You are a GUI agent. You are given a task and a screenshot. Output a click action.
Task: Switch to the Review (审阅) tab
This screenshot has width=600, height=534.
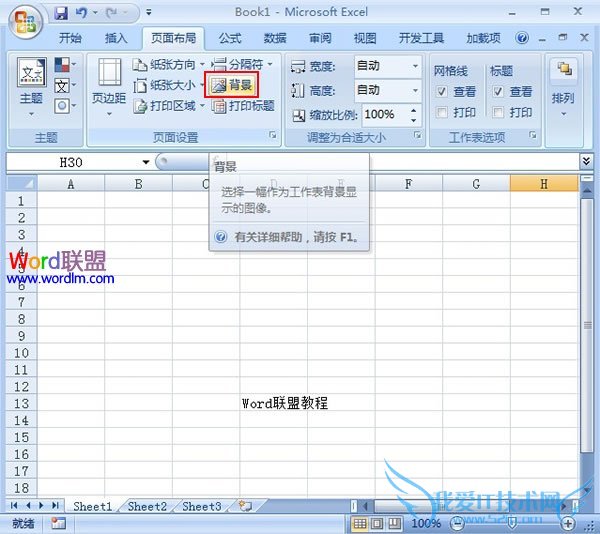(320, 38)
